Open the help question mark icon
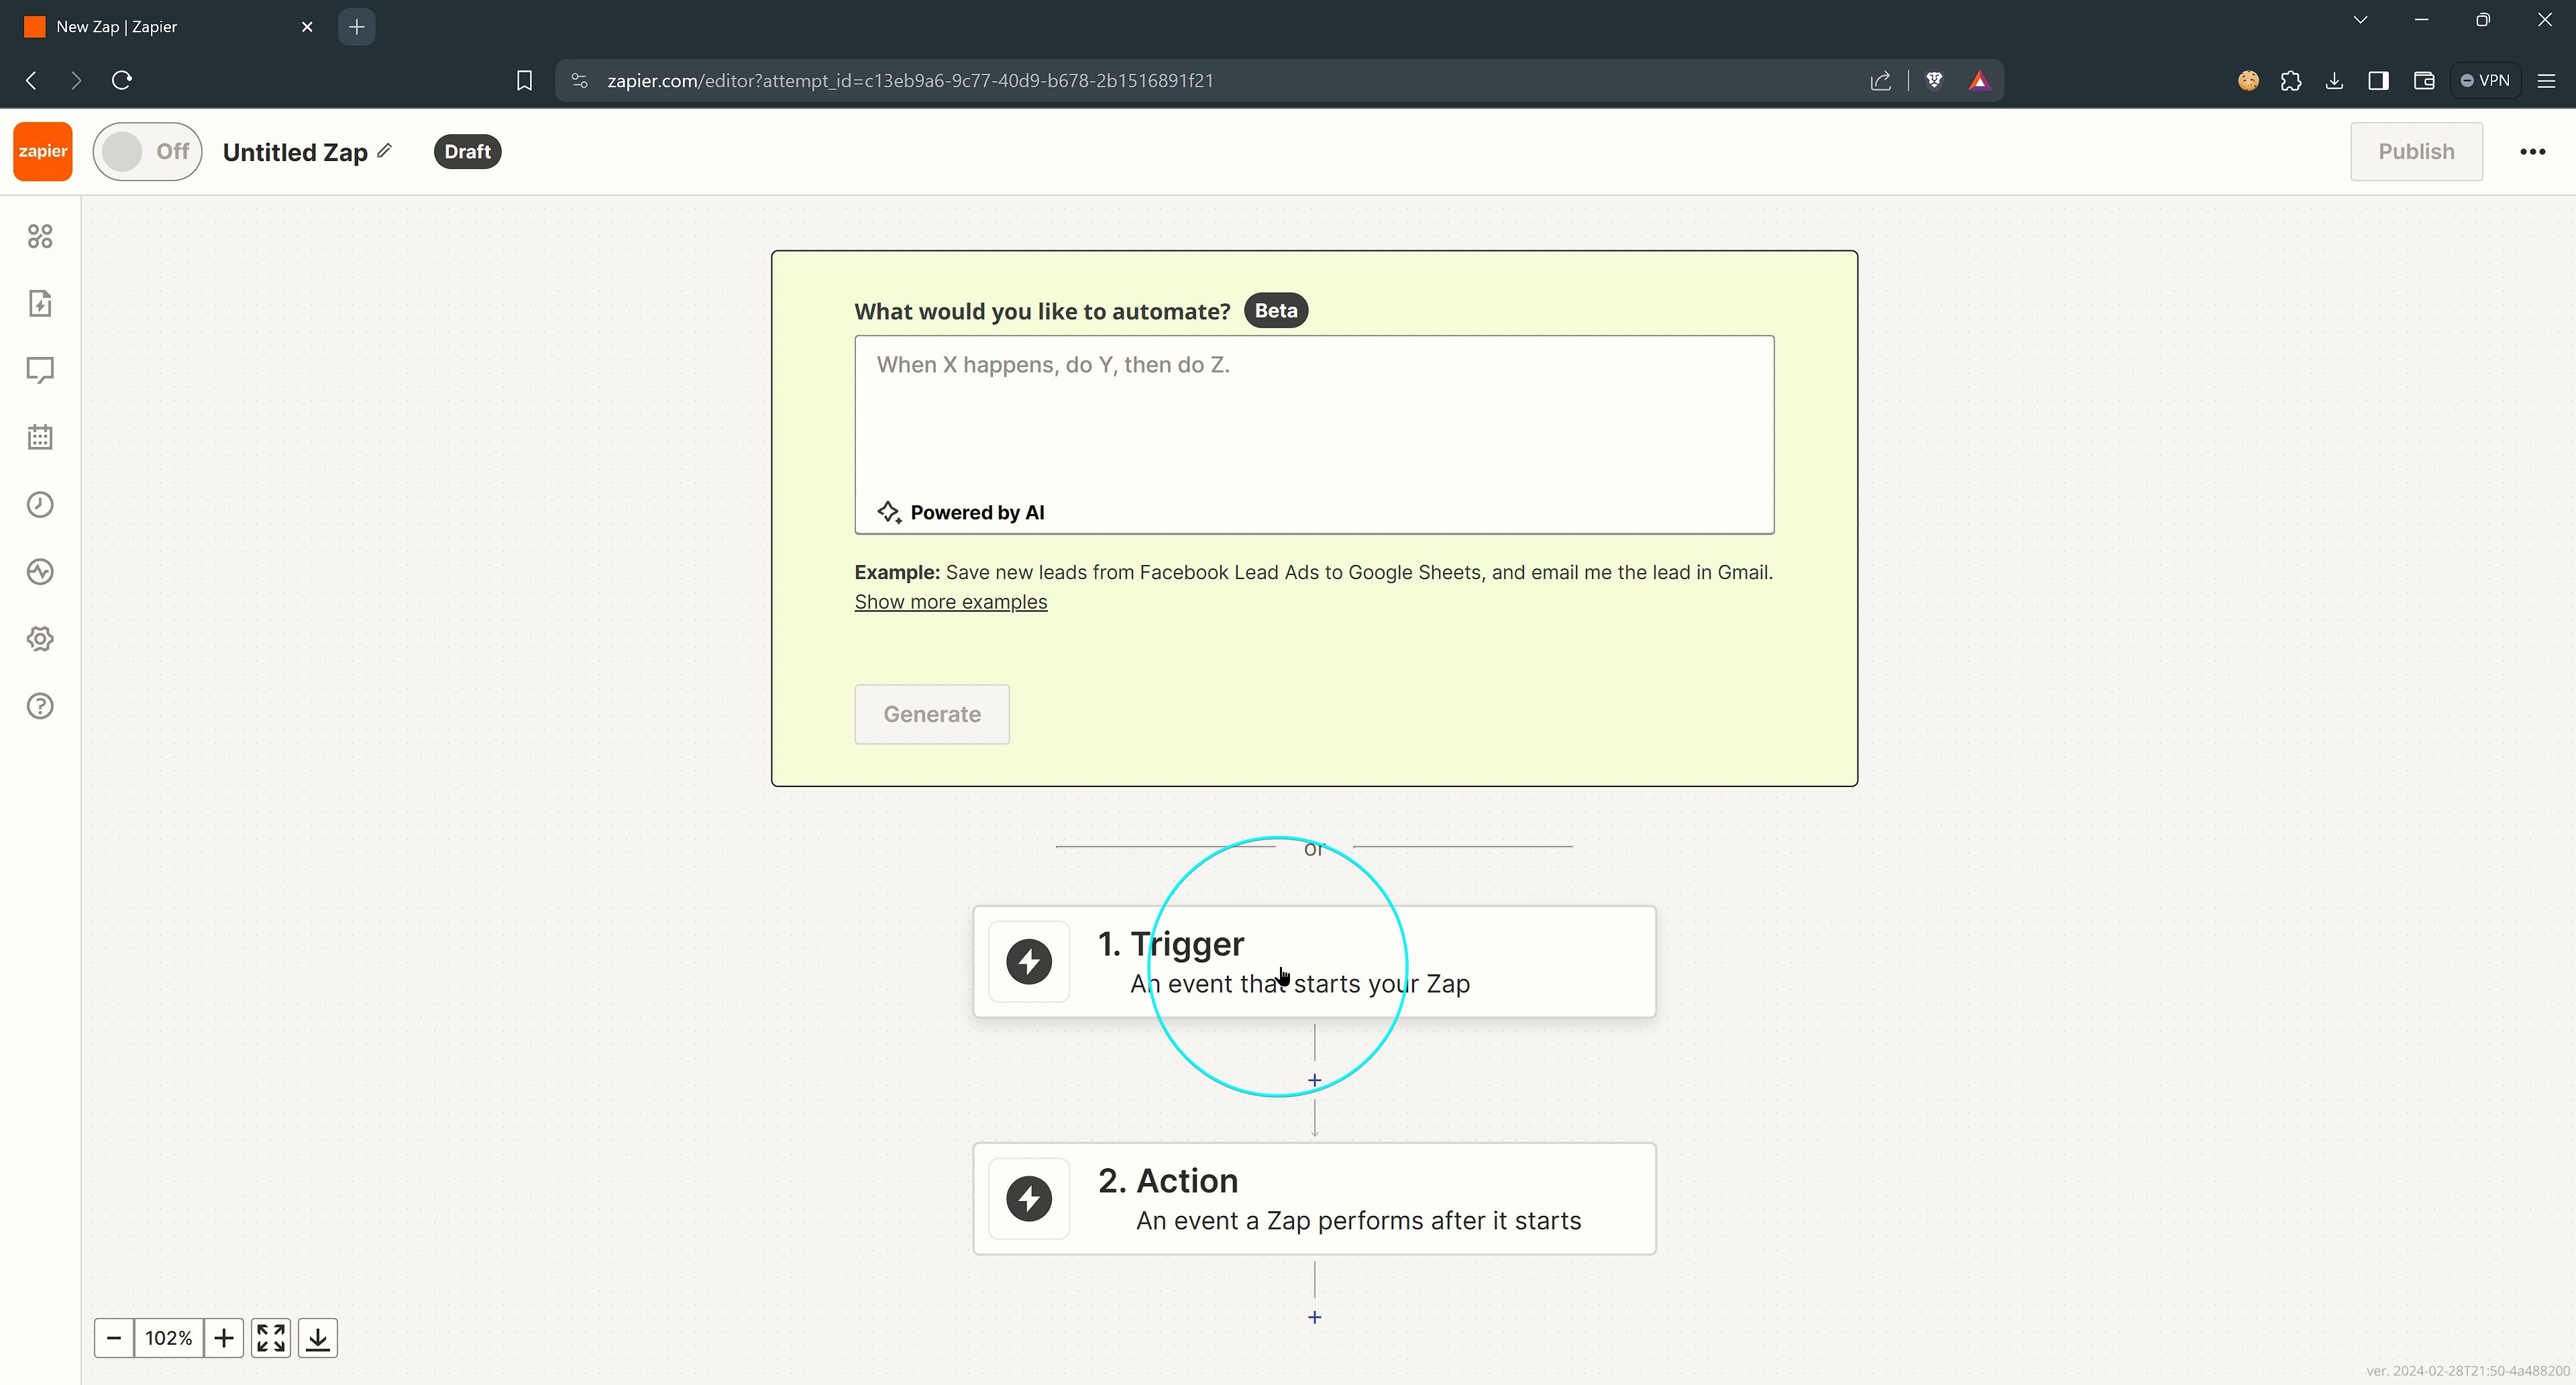The height and width of the screenshot is (1385, 2576). 40,706
